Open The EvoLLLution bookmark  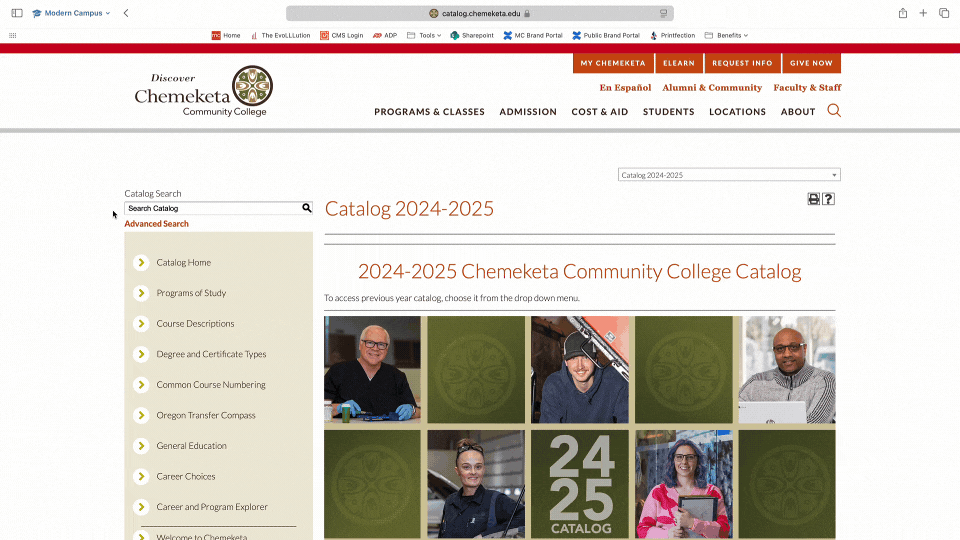tap(280, 36)
